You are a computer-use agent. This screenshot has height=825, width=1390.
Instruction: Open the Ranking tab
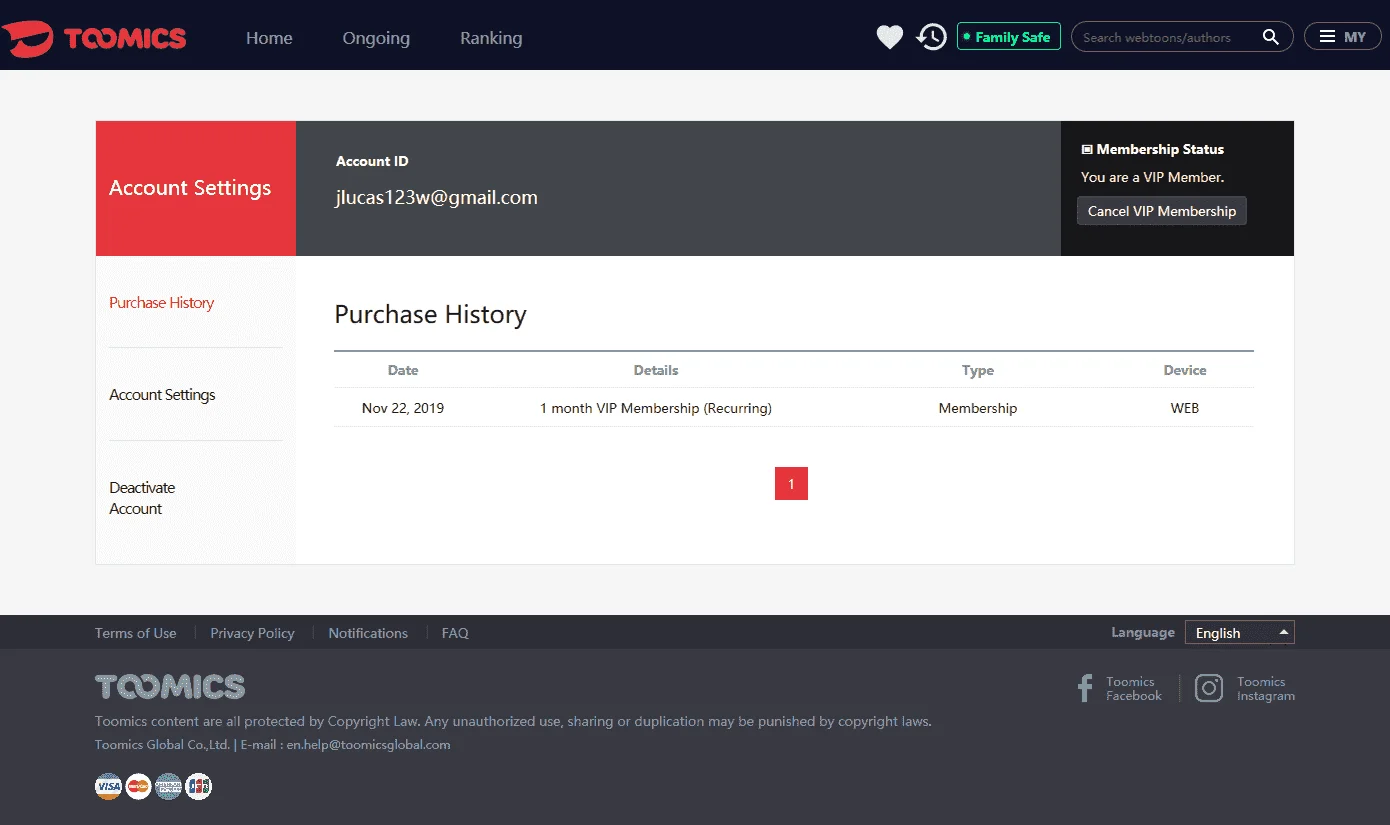pyautogui.click(x=491, y=38)
